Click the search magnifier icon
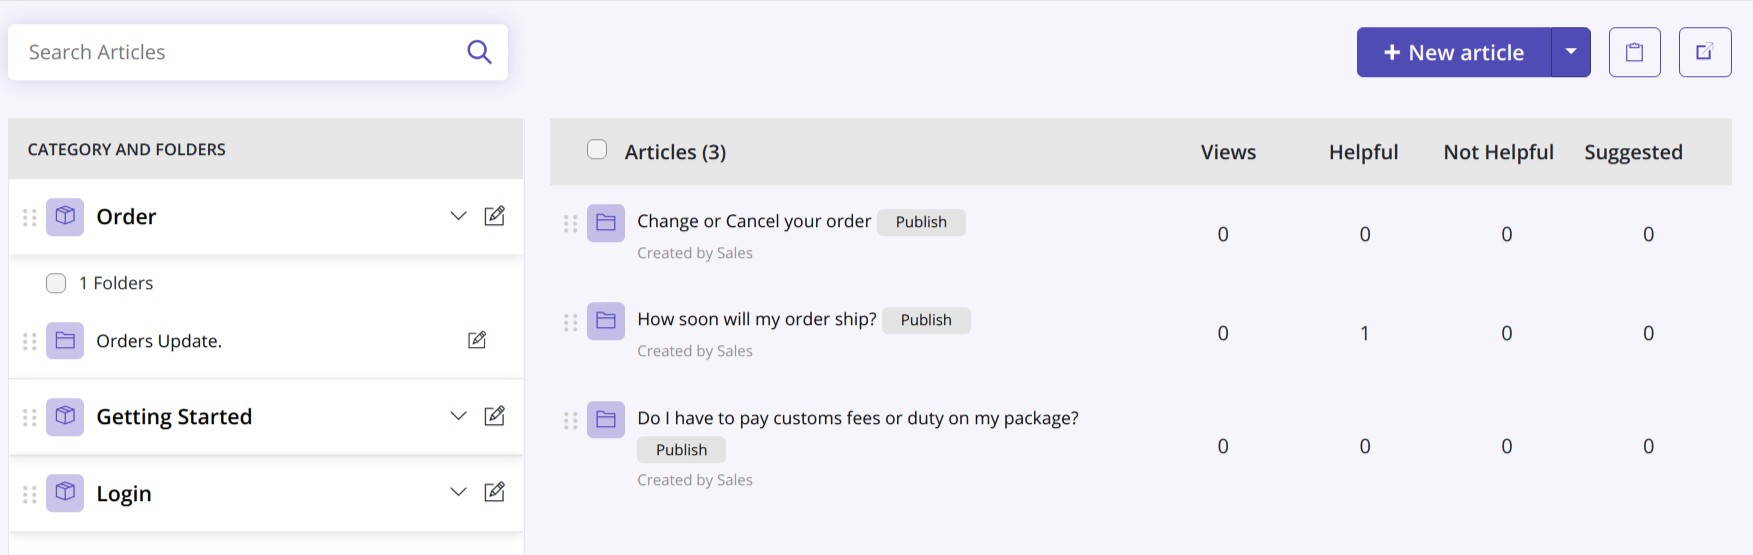This screenshot has width=1753, height=555. coord(479,52)
